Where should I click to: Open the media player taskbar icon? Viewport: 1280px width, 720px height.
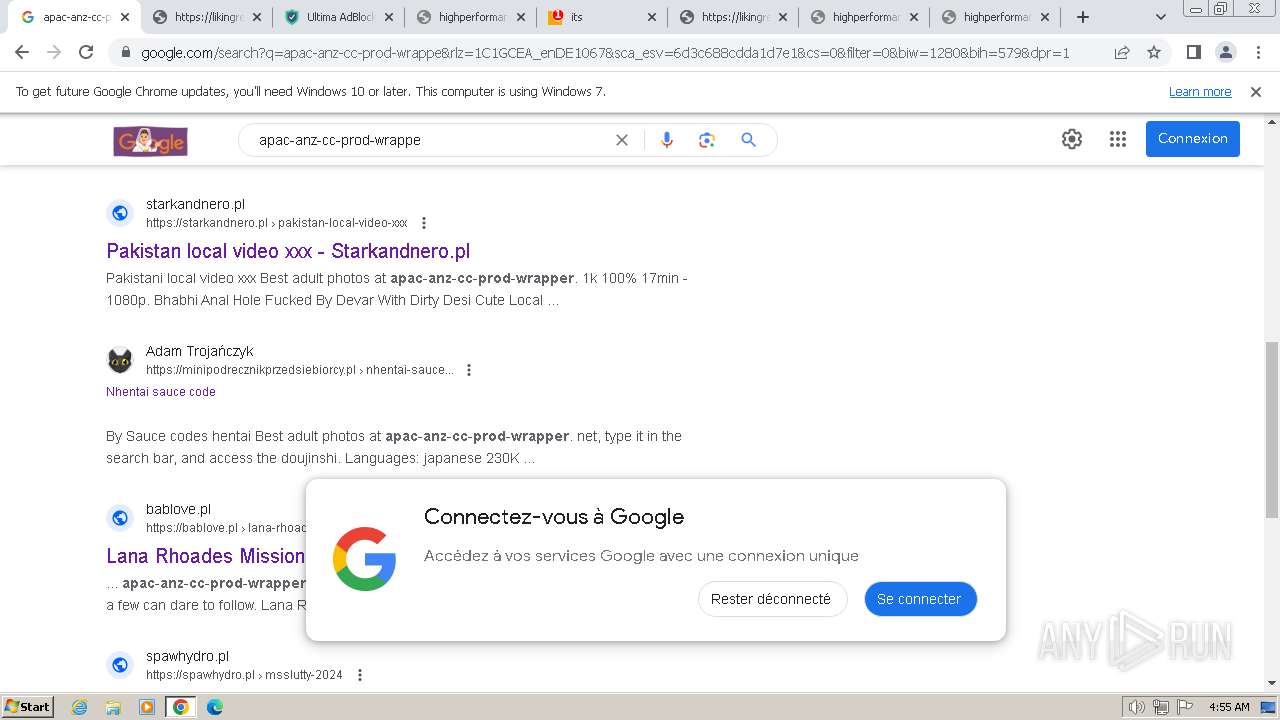[147, 707]
